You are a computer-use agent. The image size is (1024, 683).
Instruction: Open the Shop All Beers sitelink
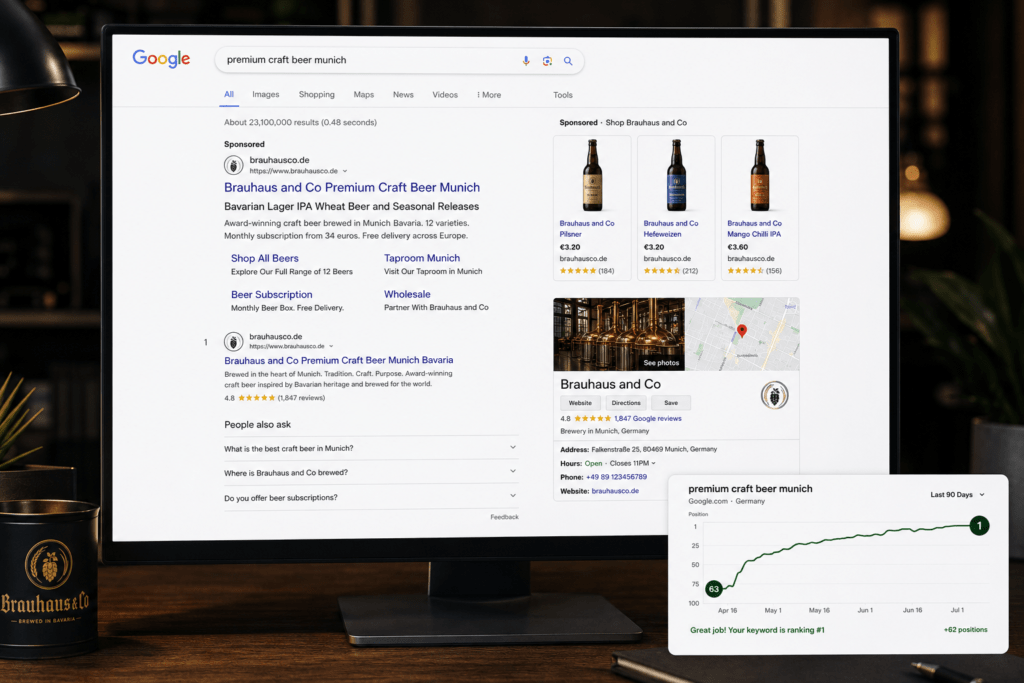pyautogui.click(x=264, y=258)
